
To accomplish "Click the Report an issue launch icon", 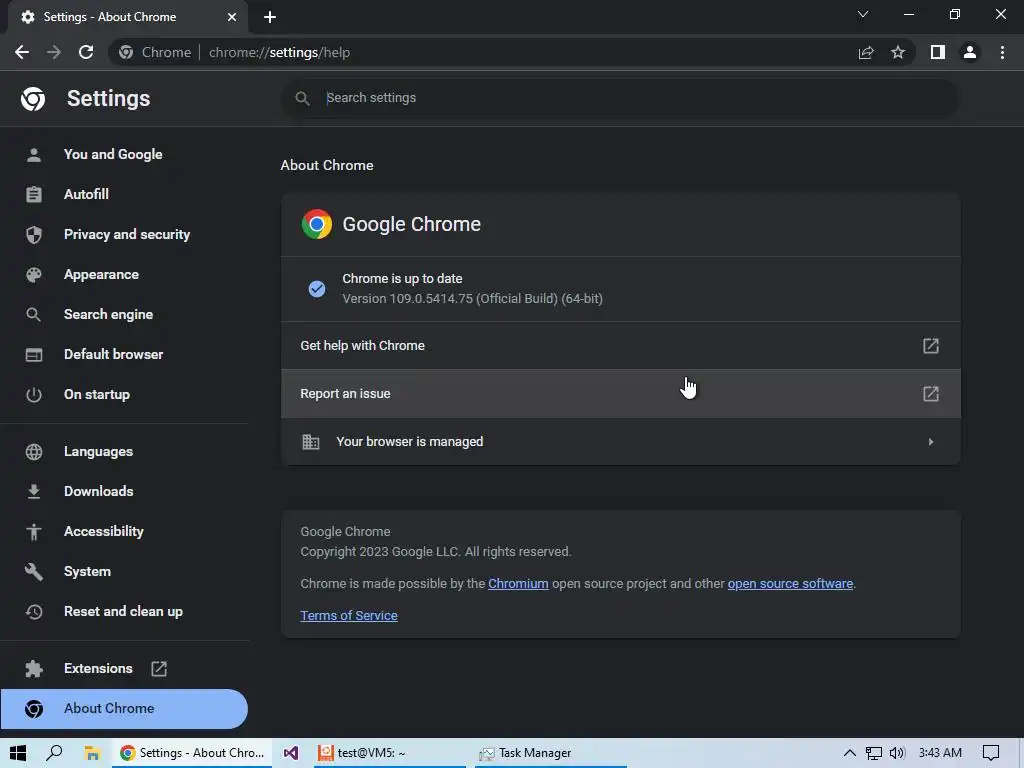I will click(931, 394).
